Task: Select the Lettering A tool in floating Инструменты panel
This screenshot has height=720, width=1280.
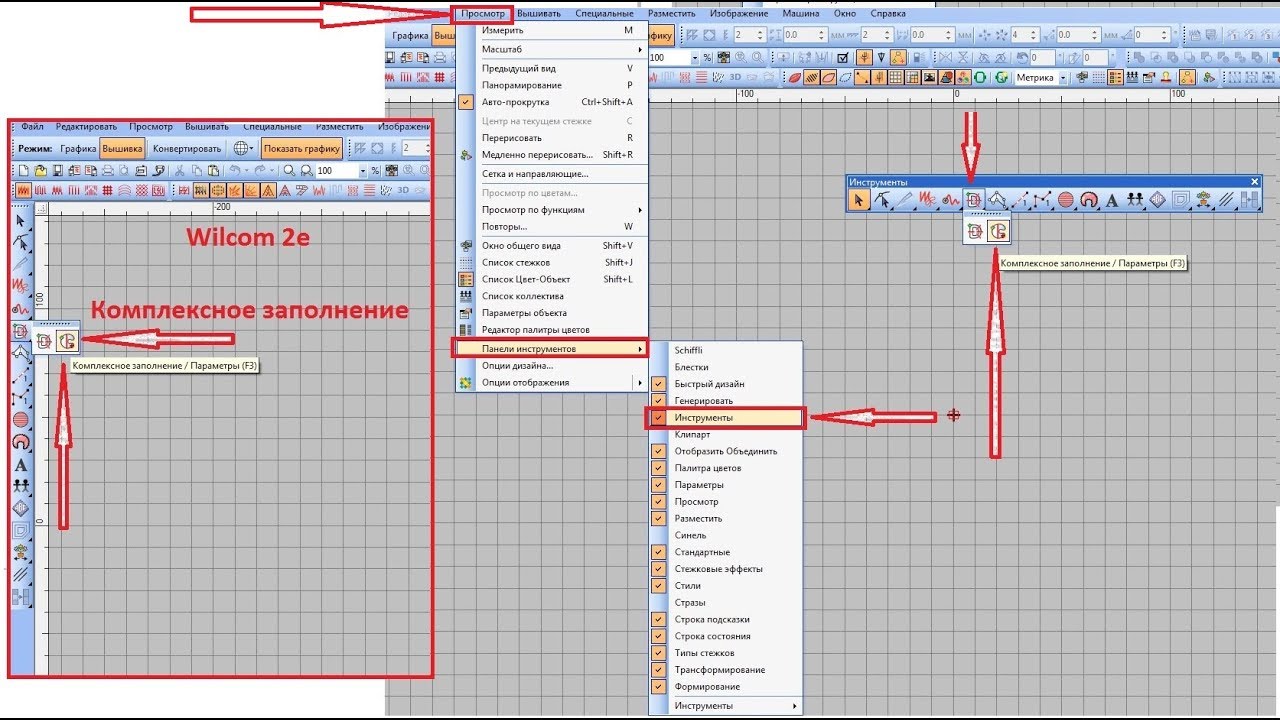Action: pyautogui.click(x=1112, y=200)
